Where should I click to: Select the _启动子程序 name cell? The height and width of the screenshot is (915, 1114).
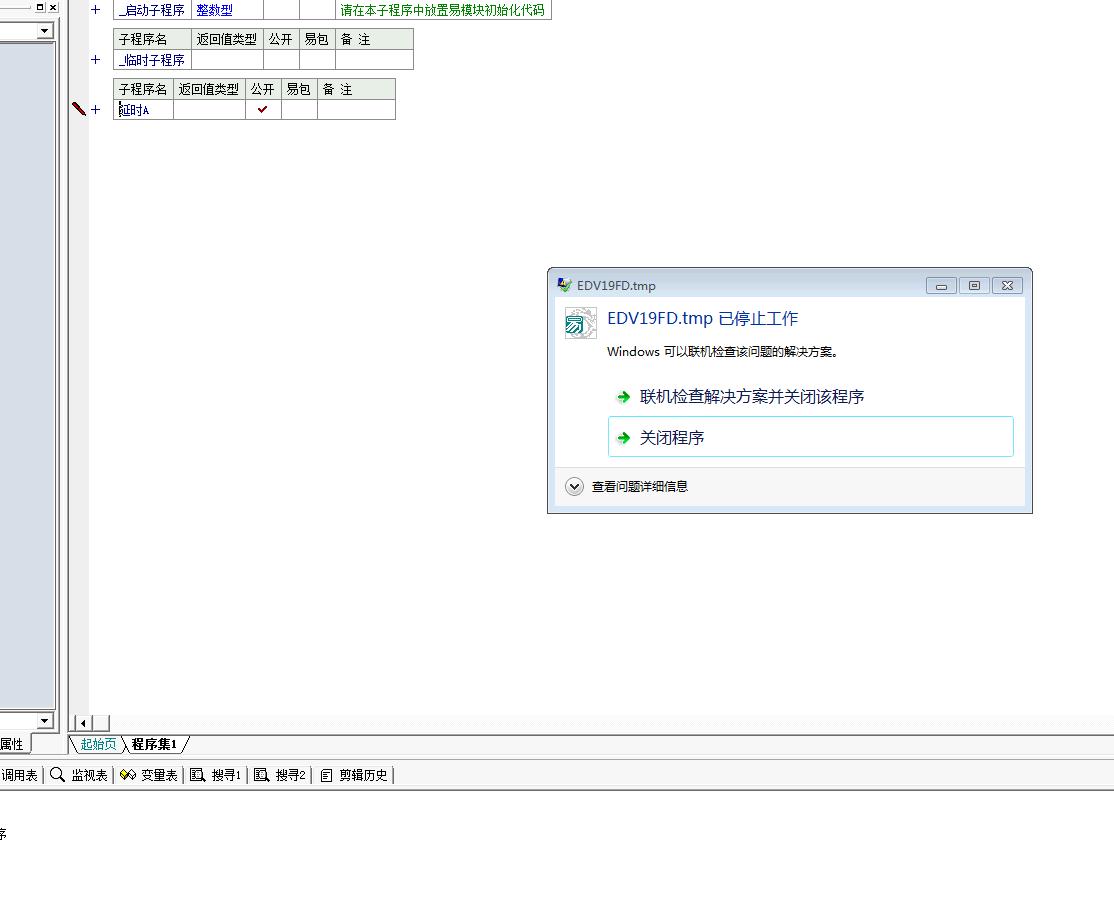point(153,10)
